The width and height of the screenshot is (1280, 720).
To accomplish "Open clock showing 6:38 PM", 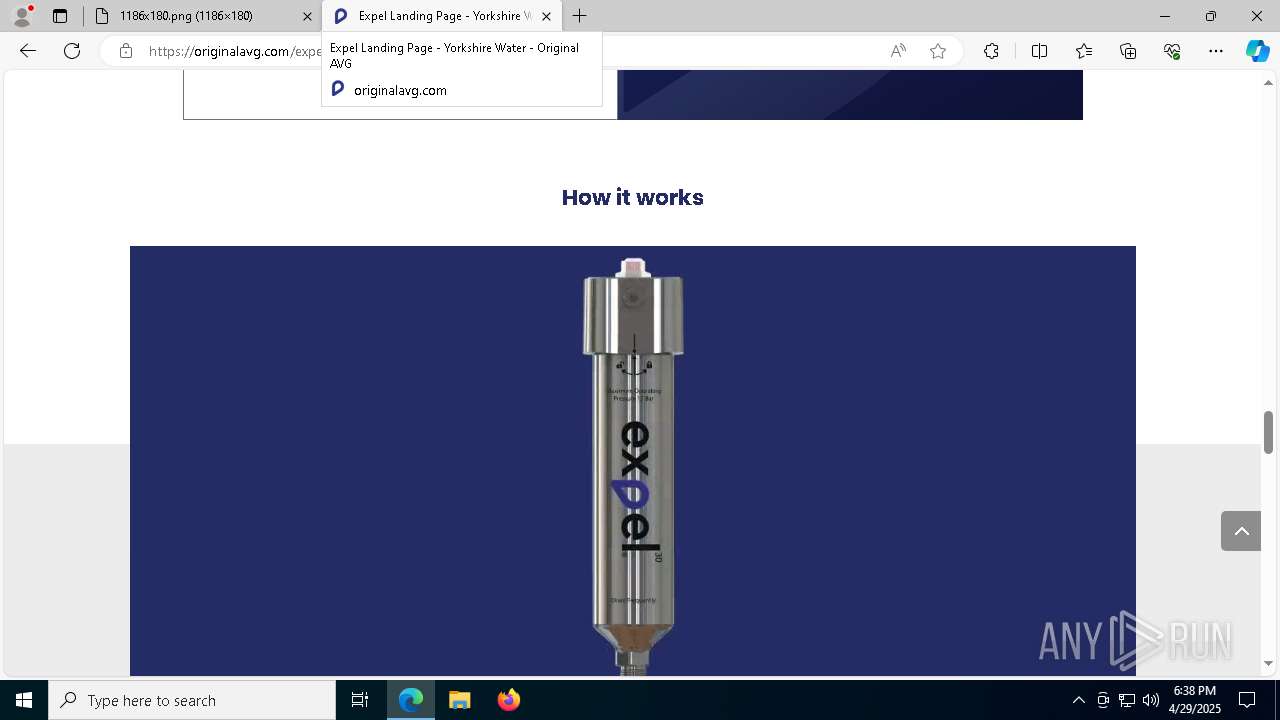I will coord(1195,700).
